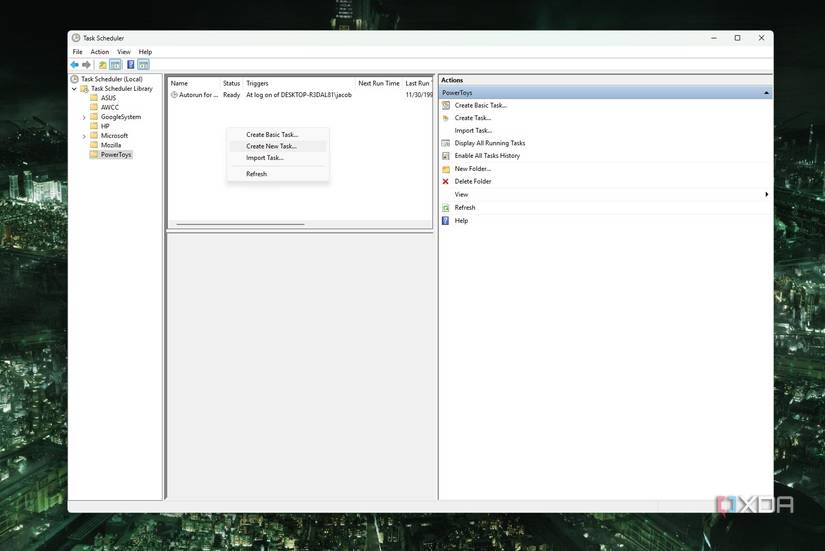Image resolution: width=825 pixels, height=551 pixels.
Task: Click the Up one level folder icon
Action: [x=102, y=65]
